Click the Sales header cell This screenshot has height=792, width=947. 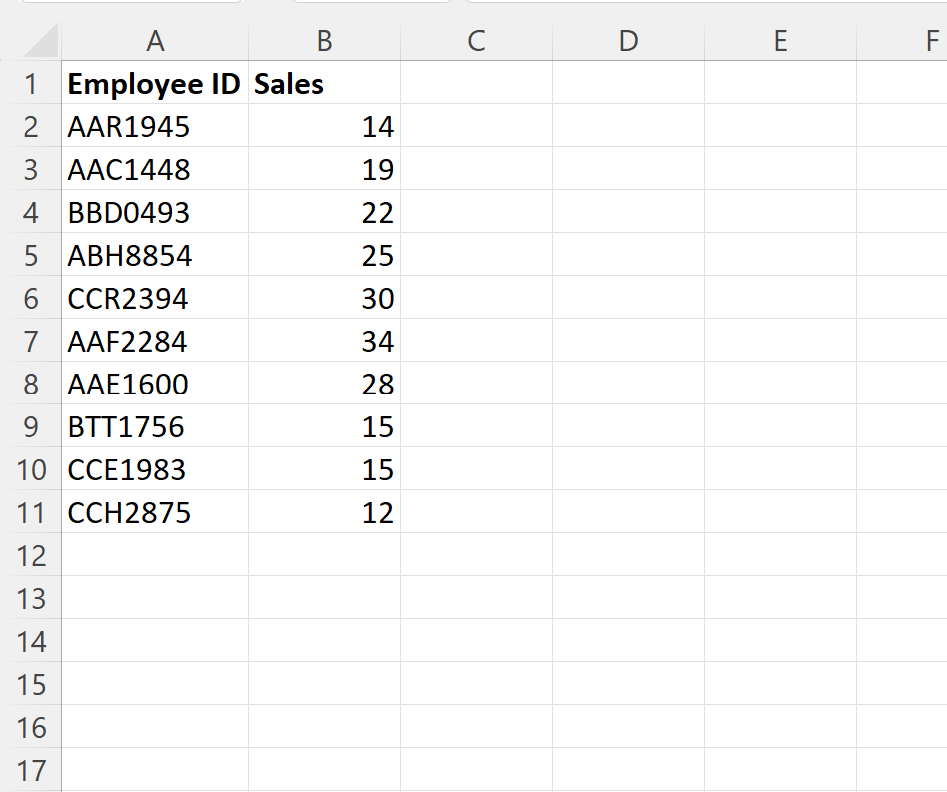tap(323, 84)
